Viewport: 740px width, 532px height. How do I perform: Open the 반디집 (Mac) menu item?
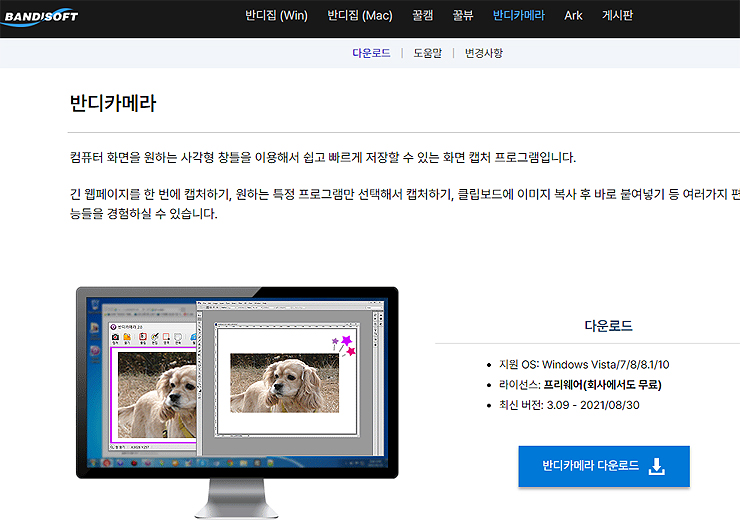coord(360,16)
